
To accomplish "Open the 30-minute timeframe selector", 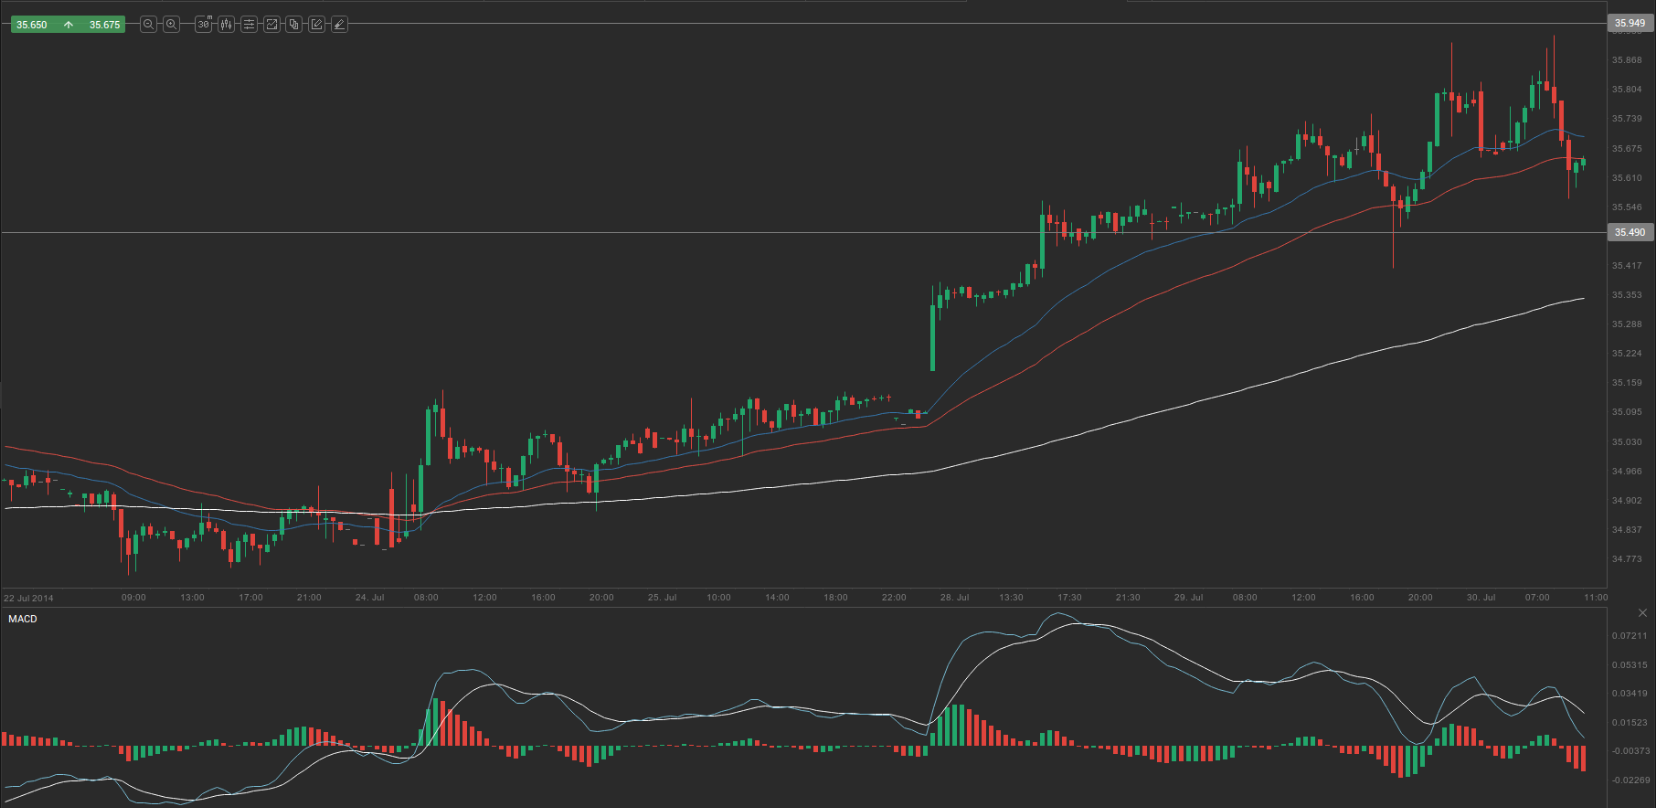I will coord(204,24).
